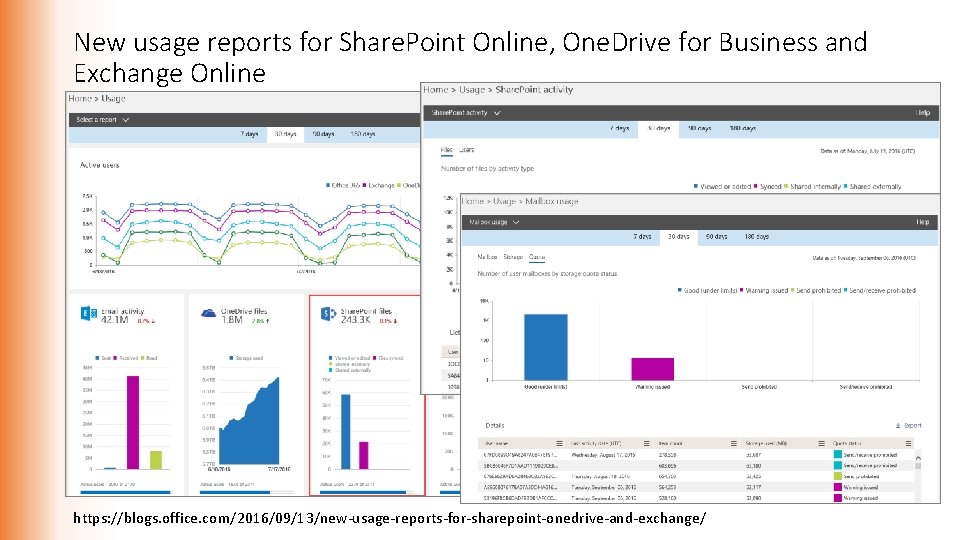
Task: Click the blue Good (under limits) bar
Action: click(x=546, y=347)
